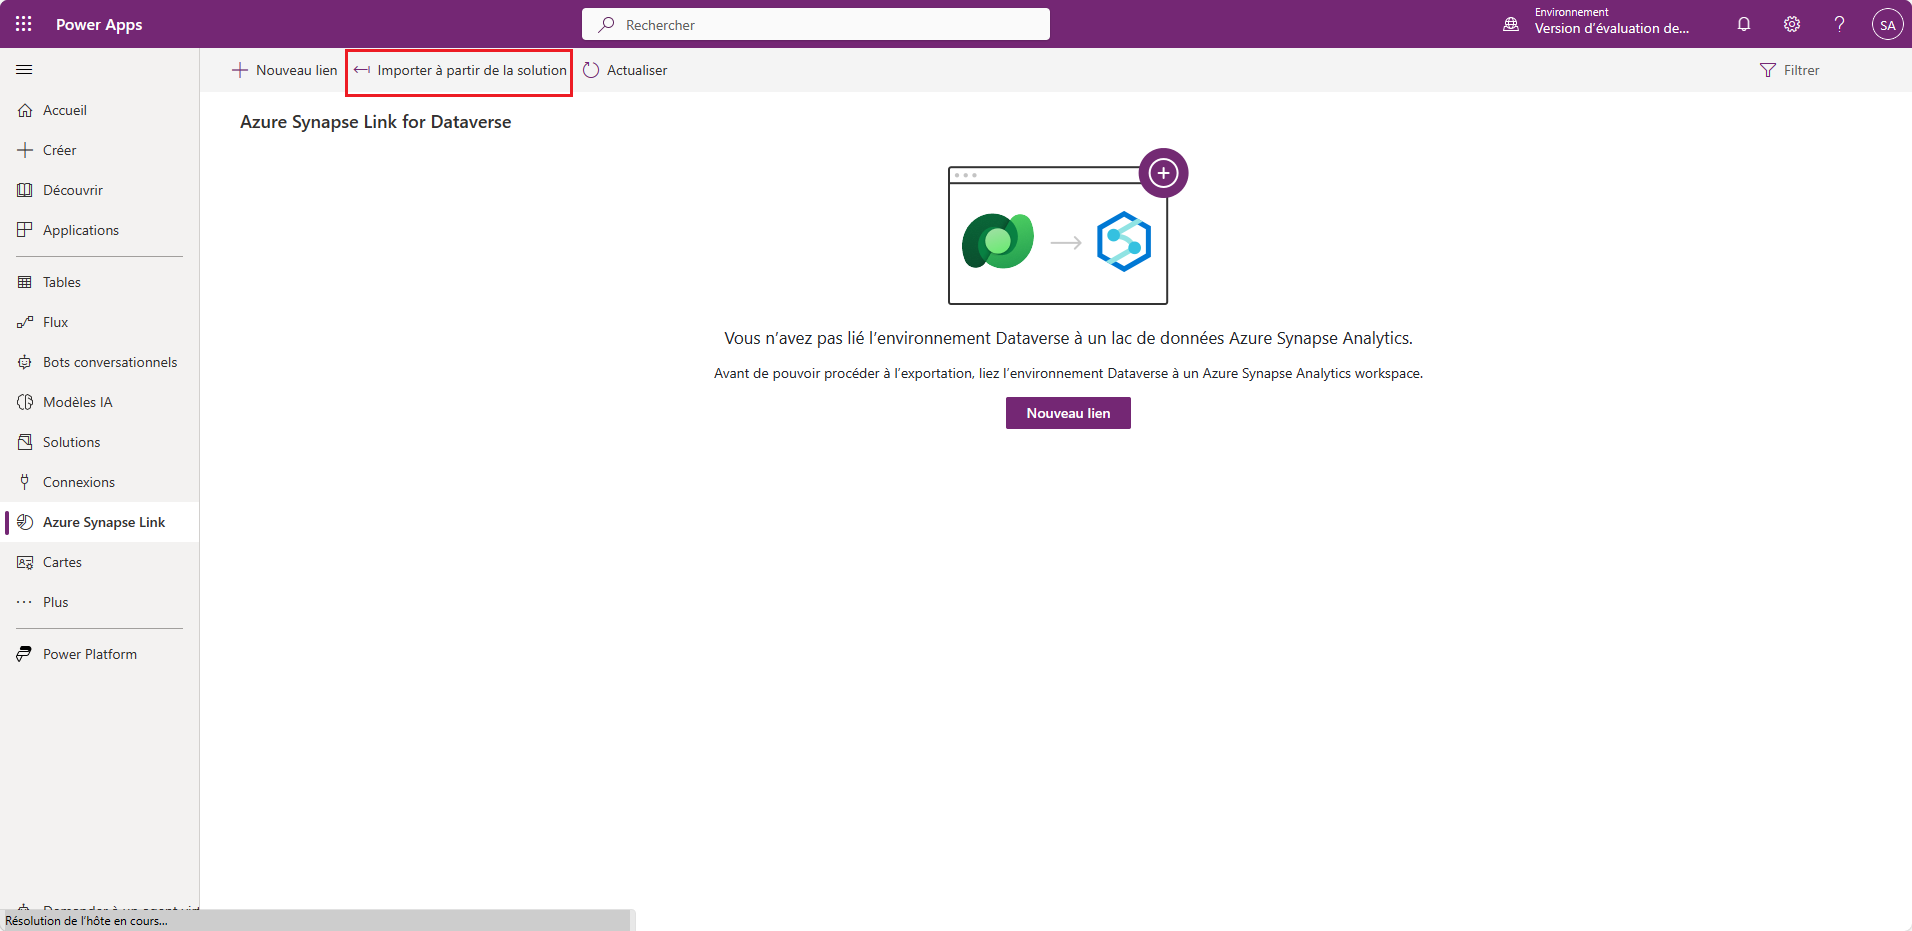The width and height of the screenshot is (1912, 931).
Task: Open Power Platform from the navigation
Action: [x=89, y=653]
